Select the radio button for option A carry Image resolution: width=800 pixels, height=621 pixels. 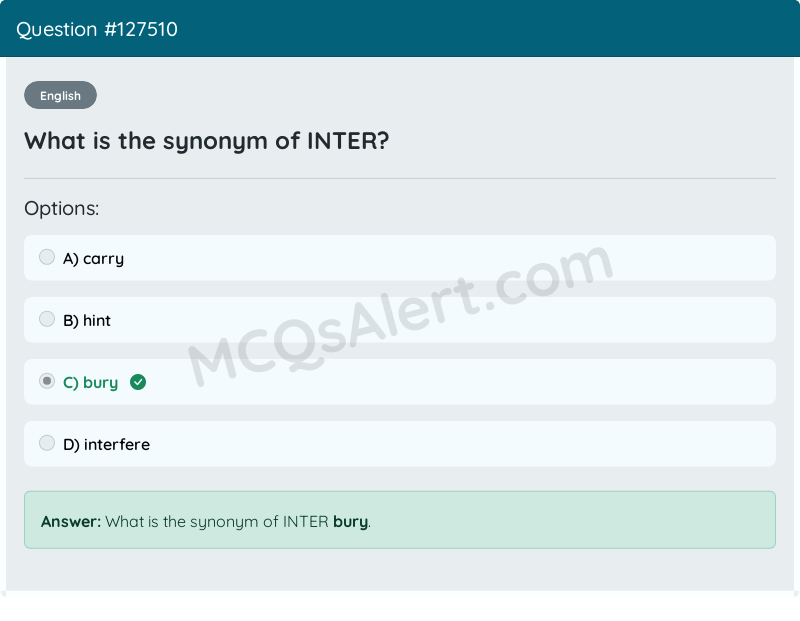tap(47, 257)
